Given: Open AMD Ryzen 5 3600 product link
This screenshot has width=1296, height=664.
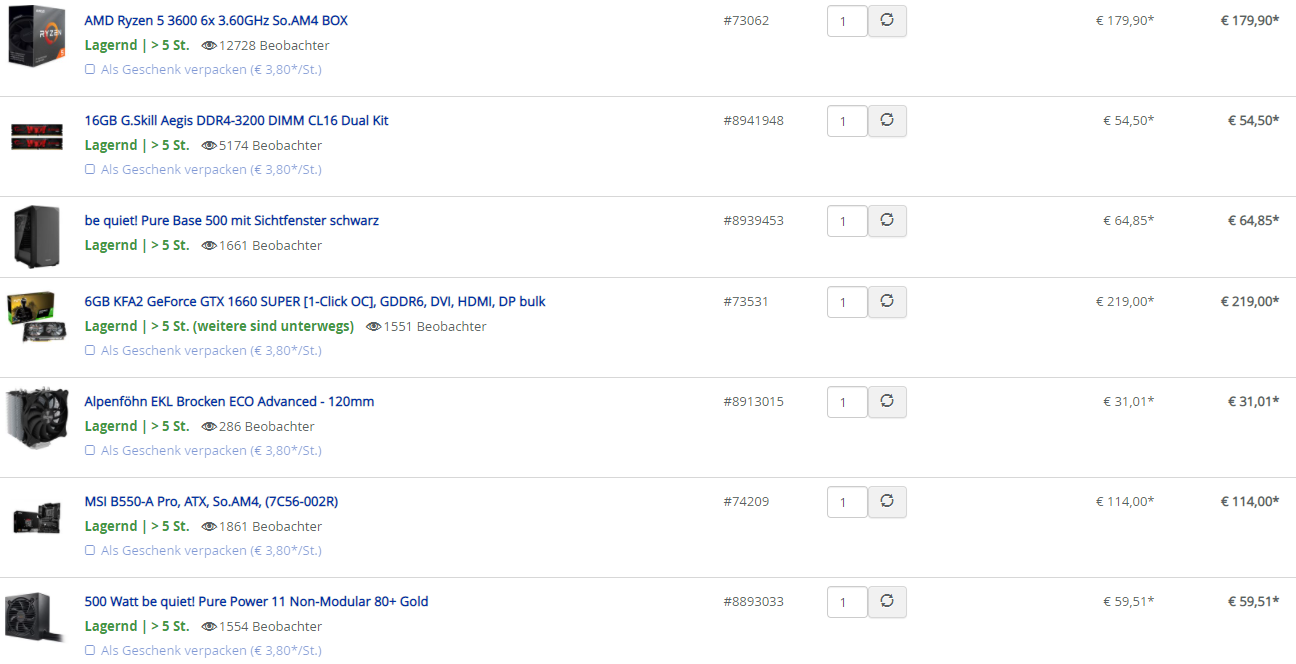Looking at the screenshot, I should pos(216,20).
